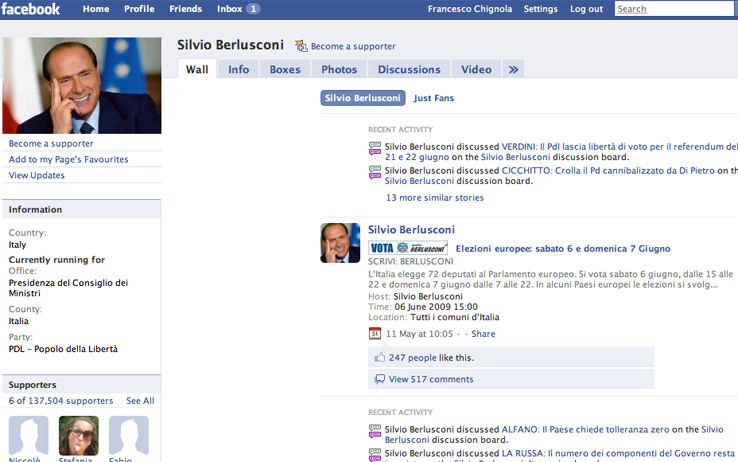Click the Share link under the event
The image size is (738, 462).
(x=483, y=334)
